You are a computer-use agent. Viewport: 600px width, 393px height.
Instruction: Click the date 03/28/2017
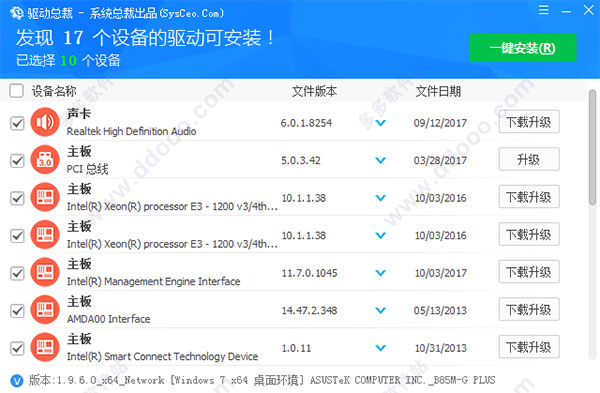440,161
